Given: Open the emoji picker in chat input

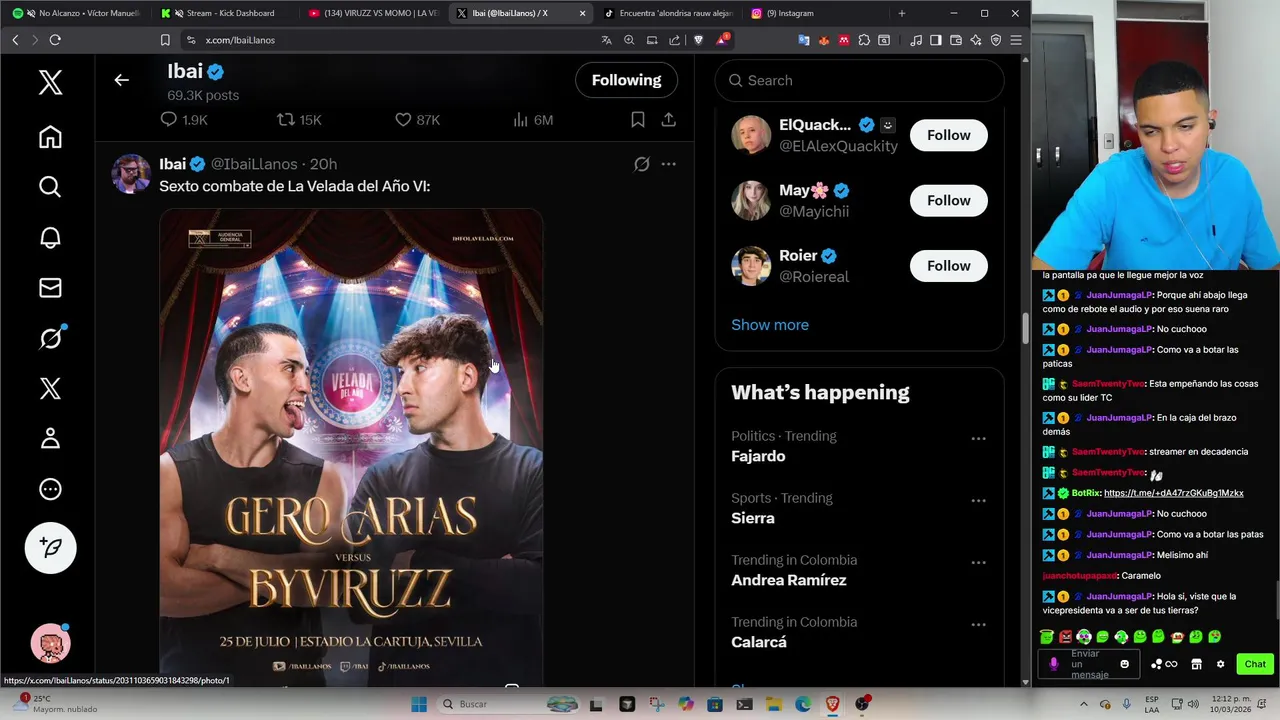Looking at the screenshot, I should (x=1124, y=664).
